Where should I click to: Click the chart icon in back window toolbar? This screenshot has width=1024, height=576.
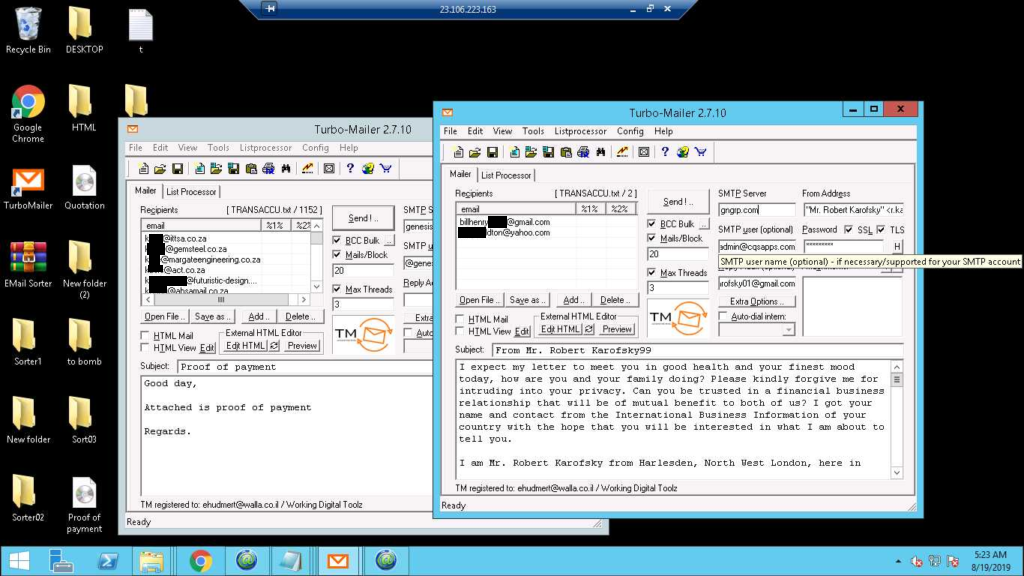click(x=308, y=168)
